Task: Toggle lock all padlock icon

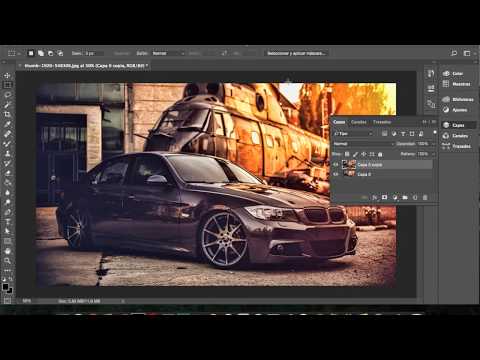Action: (380, 154)
